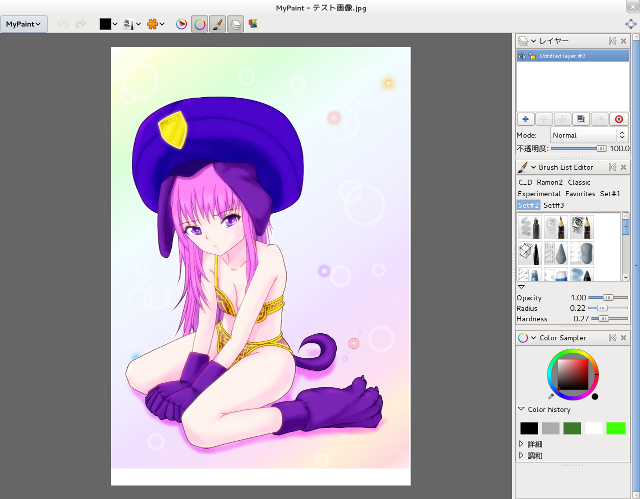Viewport: 640px width, 499px height.
Task: Close the Color Sampler panel
Action: coord(623,338)
